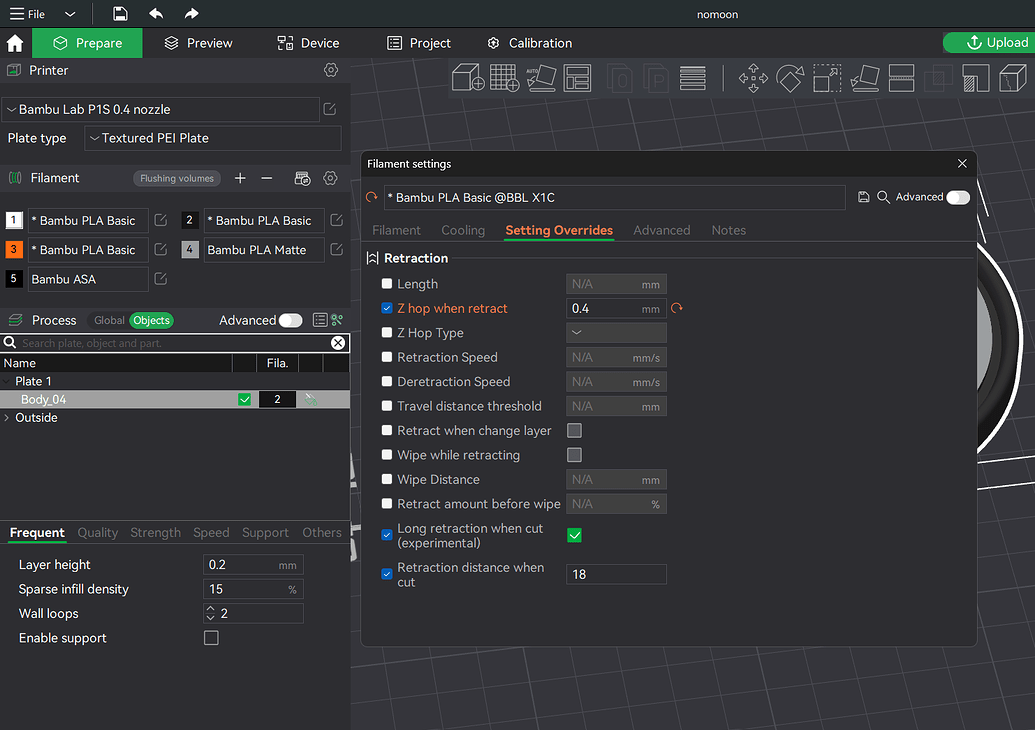This screenshot has height=730, width=1035.
Task: Enable Deretraction Speed override checkbox
Action: [387, 382]
